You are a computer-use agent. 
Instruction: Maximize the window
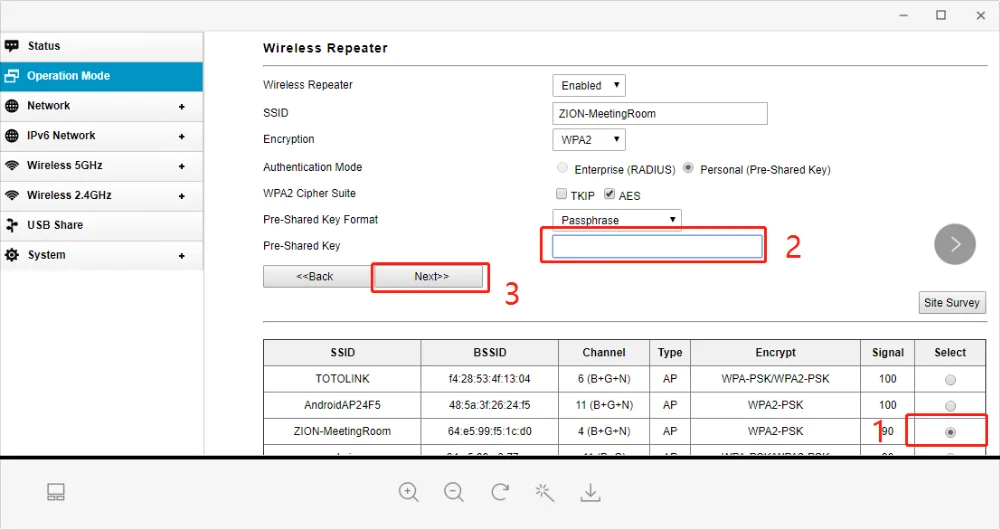point(941,15)
